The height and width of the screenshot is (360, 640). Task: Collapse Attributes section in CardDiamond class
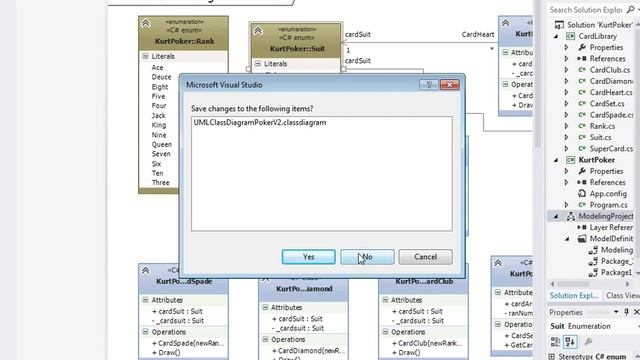(265, 307)
